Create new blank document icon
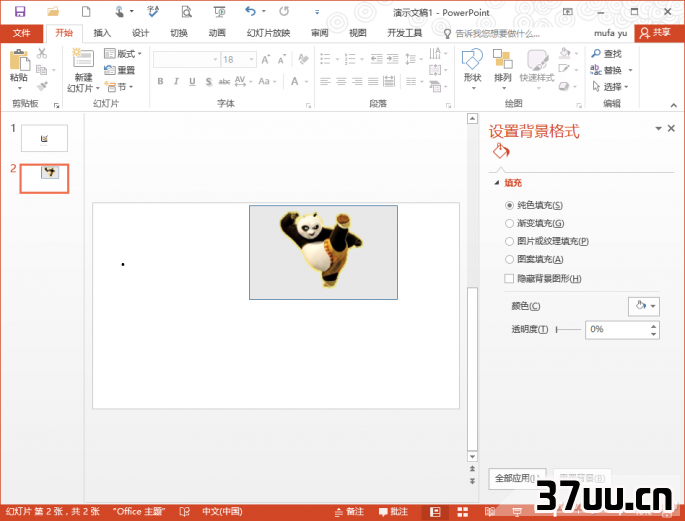Image resolution: width=685 pixels, height=521 pixels. tap(86, 11)
